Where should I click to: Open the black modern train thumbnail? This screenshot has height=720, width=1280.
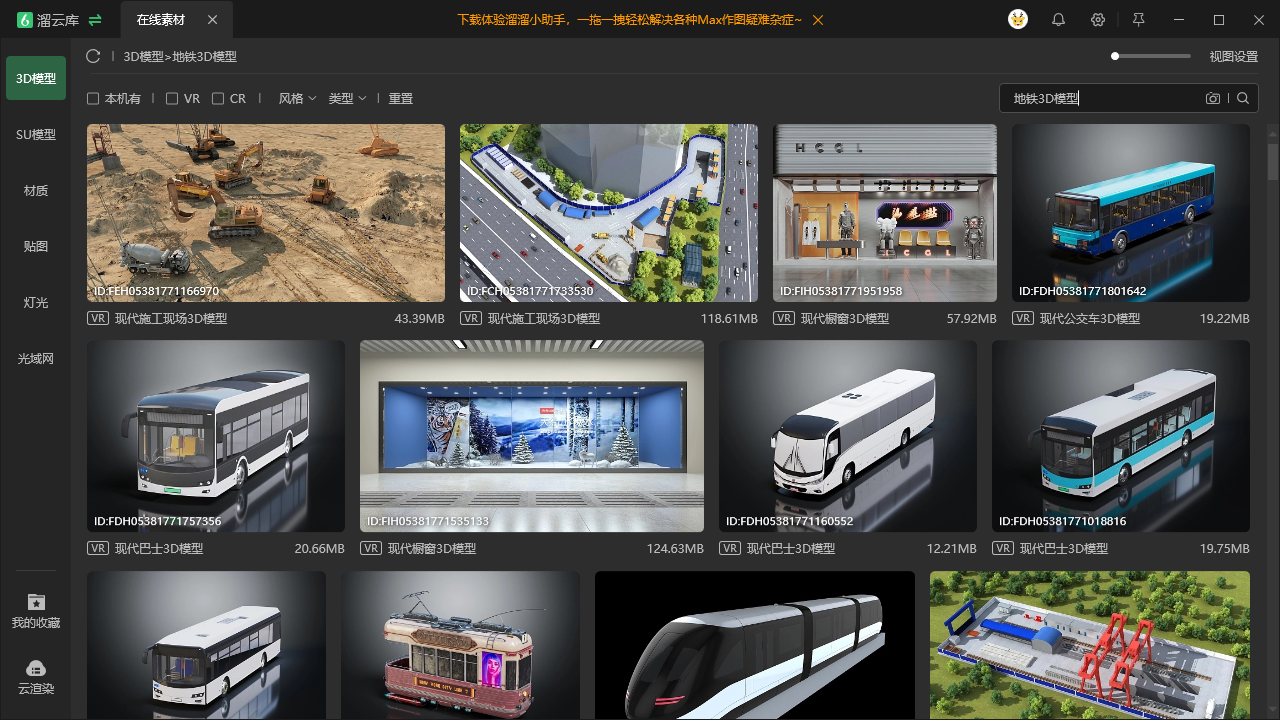[x=755, y=645]
